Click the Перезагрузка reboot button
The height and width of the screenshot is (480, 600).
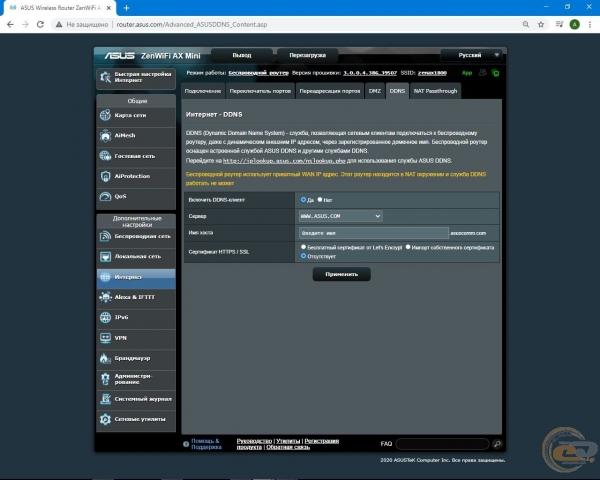(x=308, y=55)
